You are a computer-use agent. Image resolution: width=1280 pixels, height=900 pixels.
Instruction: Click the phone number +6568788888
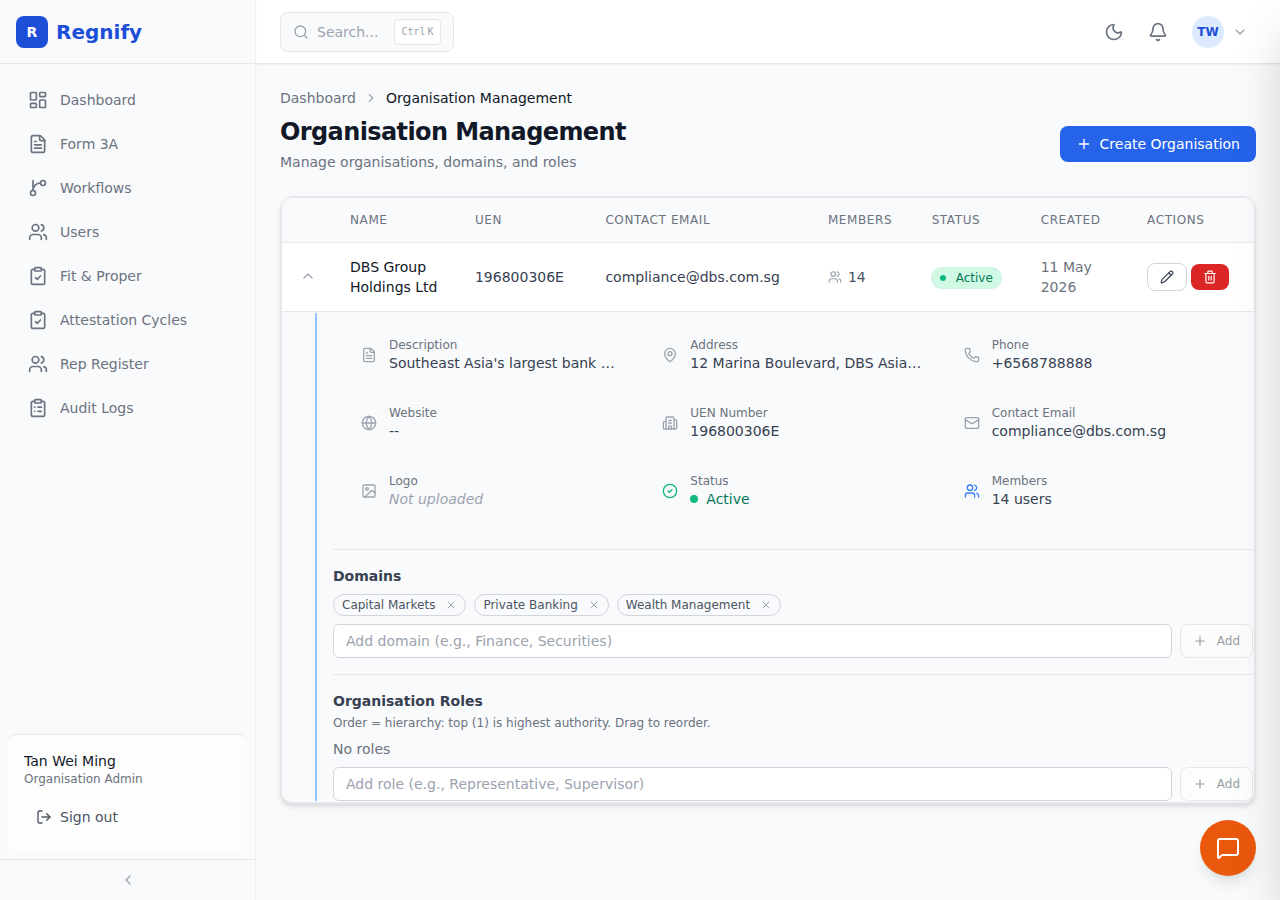1042,363
